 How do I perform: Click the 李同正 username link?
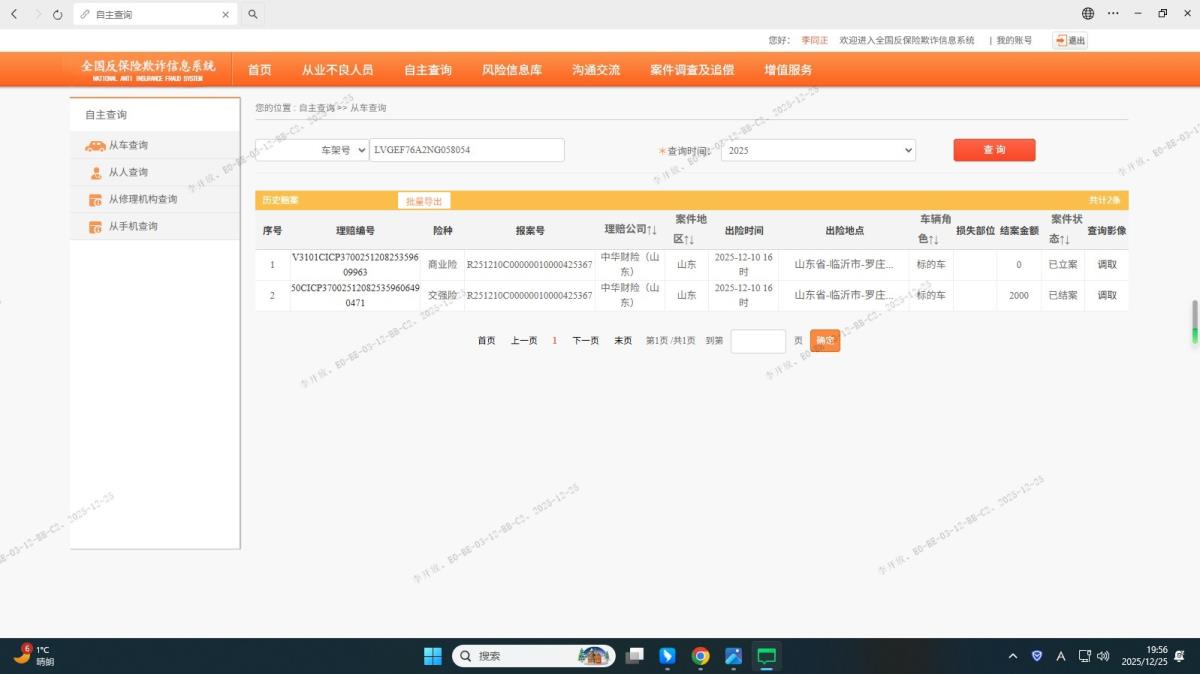(814, 40)
